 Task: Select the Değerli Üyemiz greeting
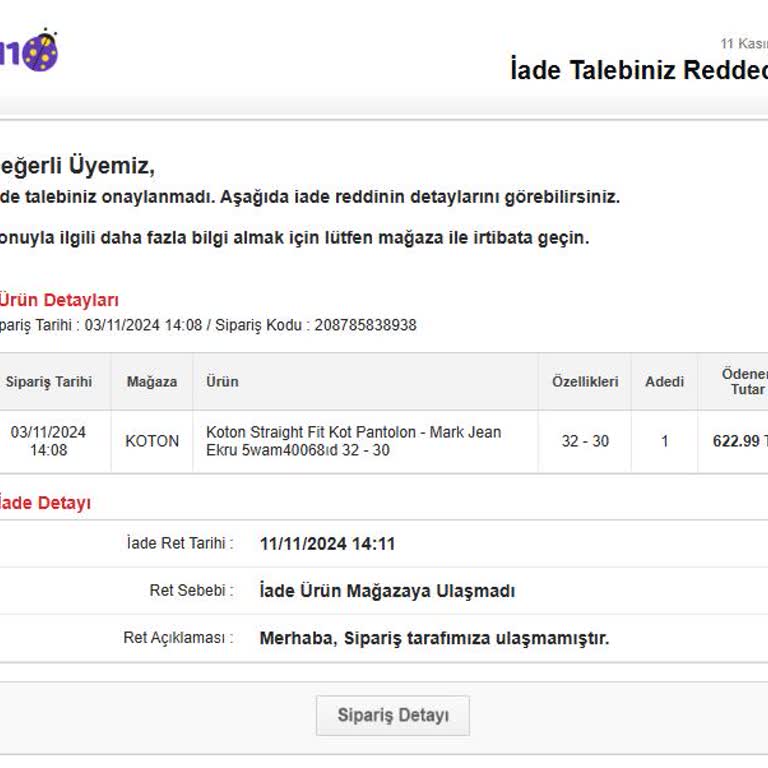pos(77,165)
